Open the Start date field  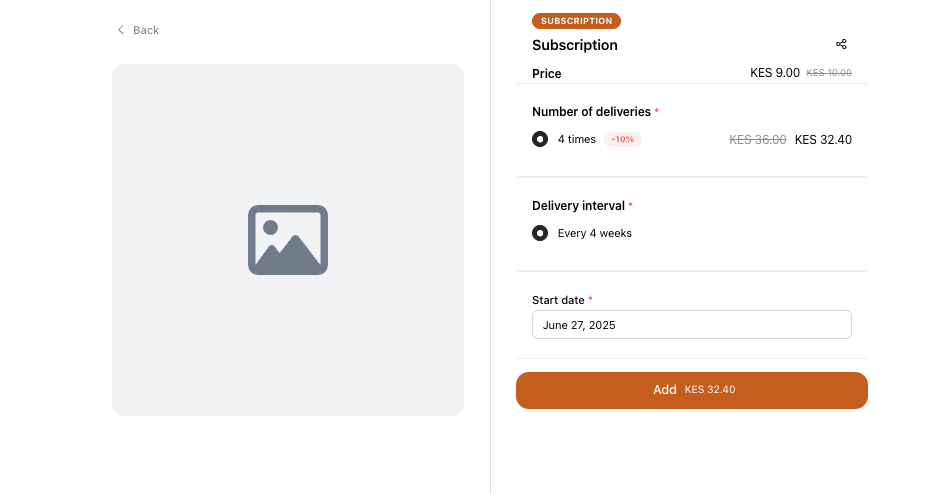691,325
